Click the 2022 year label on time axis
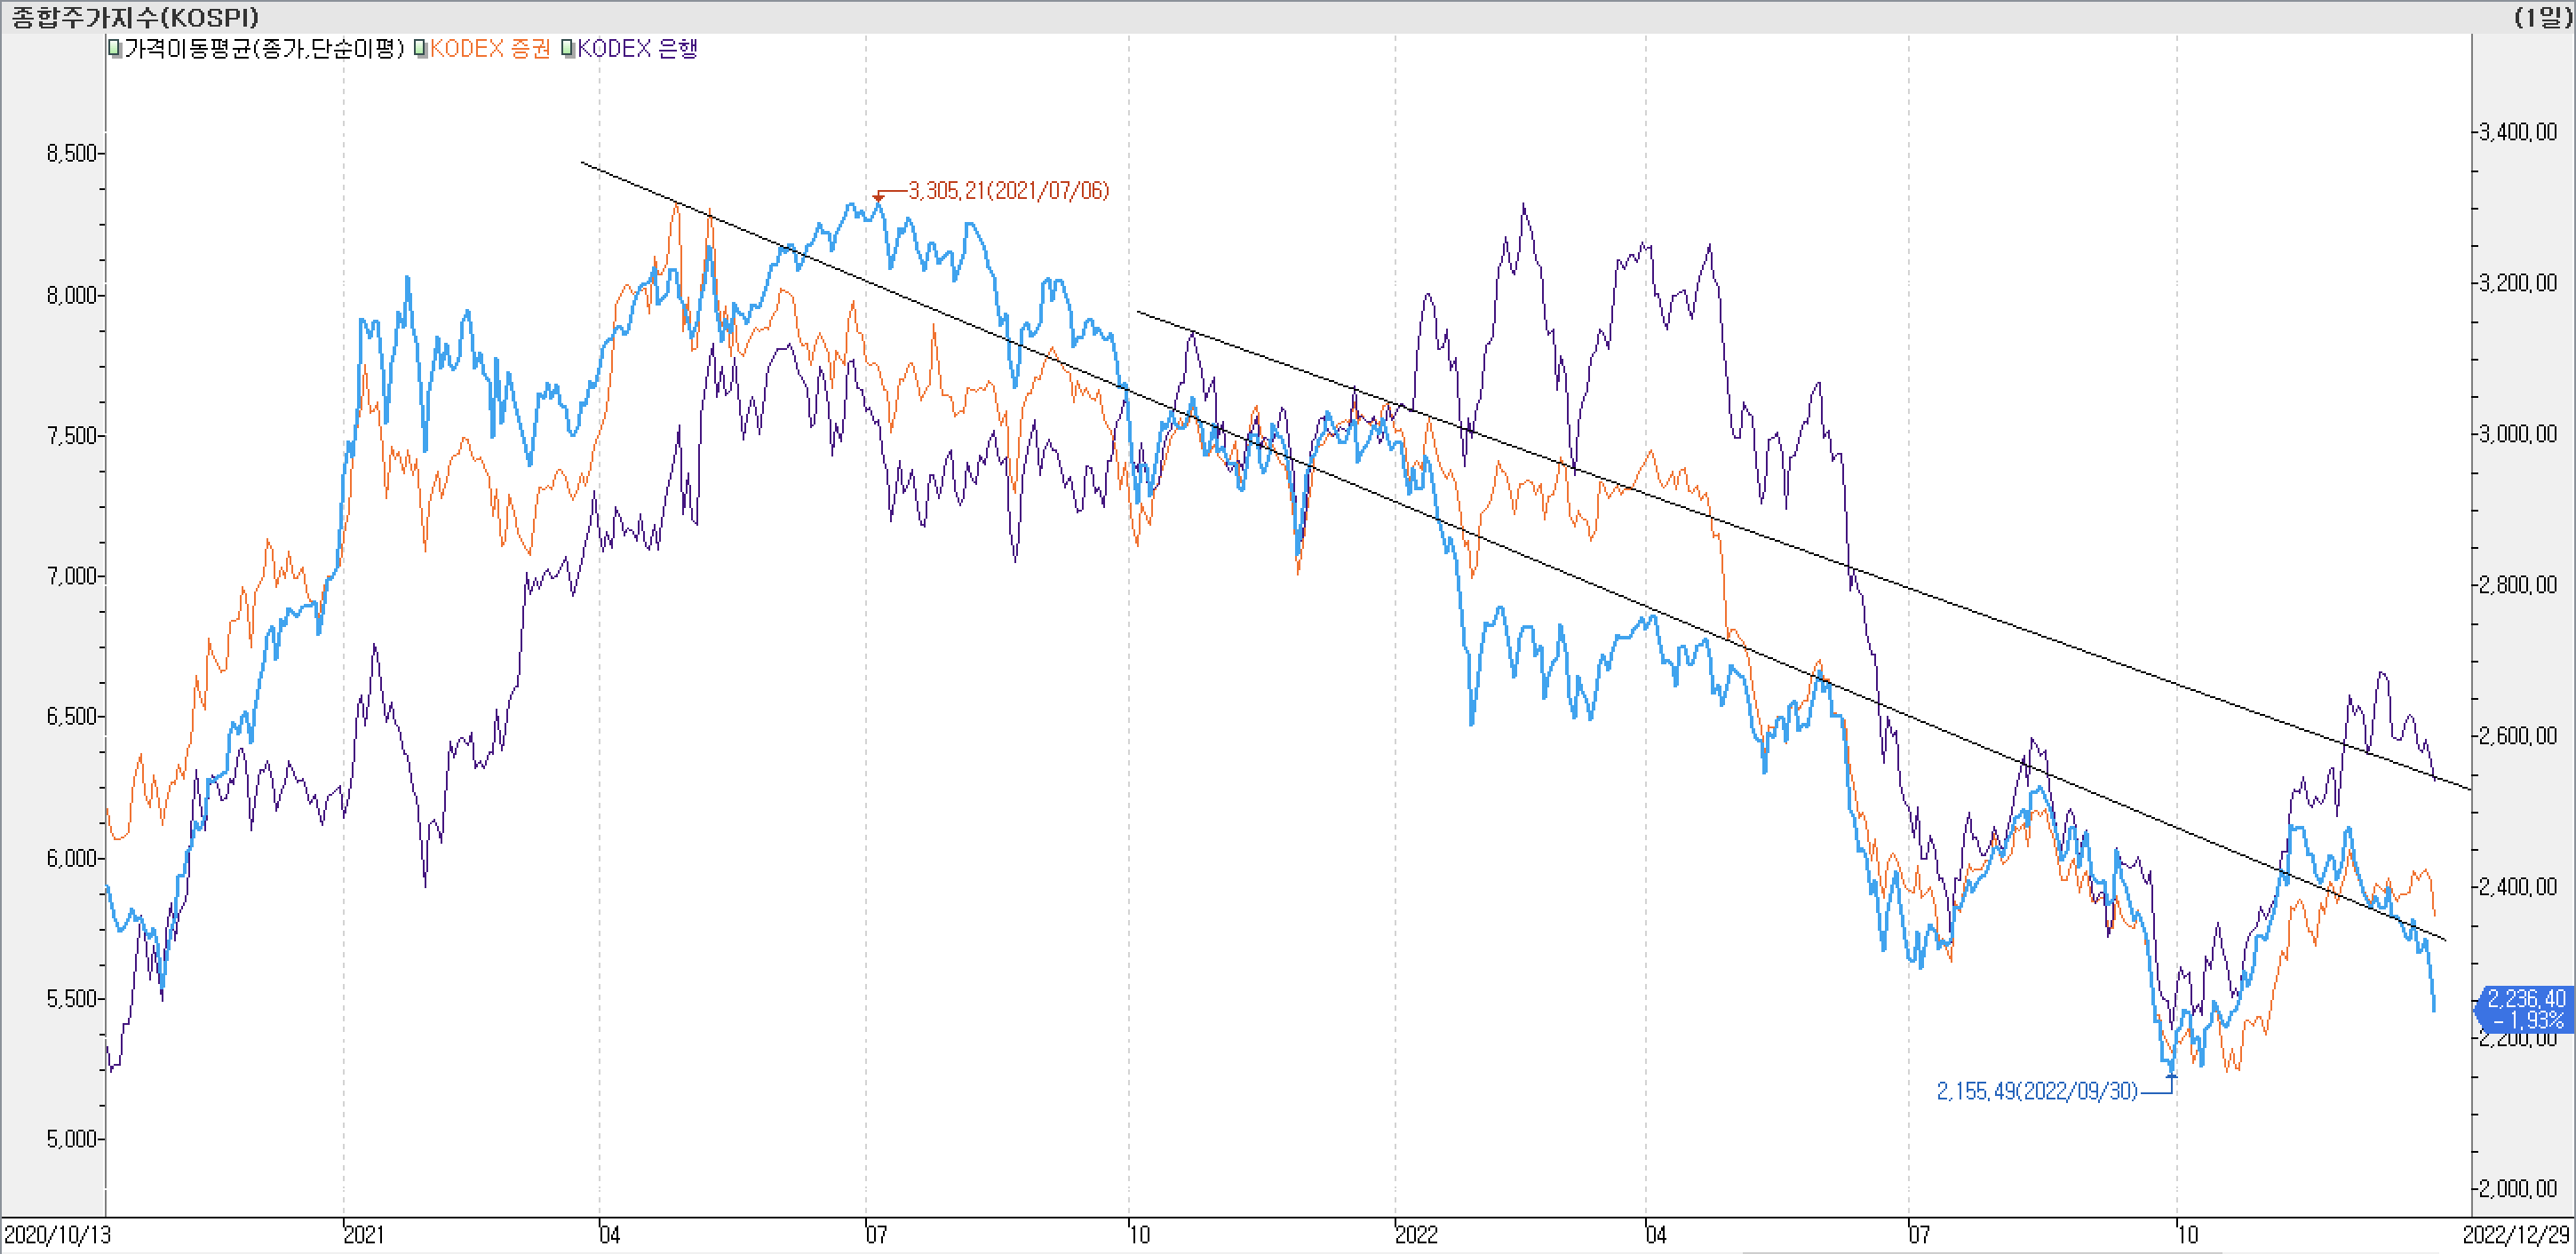The height and width of the screenshot is (1254, 2576). point(1416,1235)
